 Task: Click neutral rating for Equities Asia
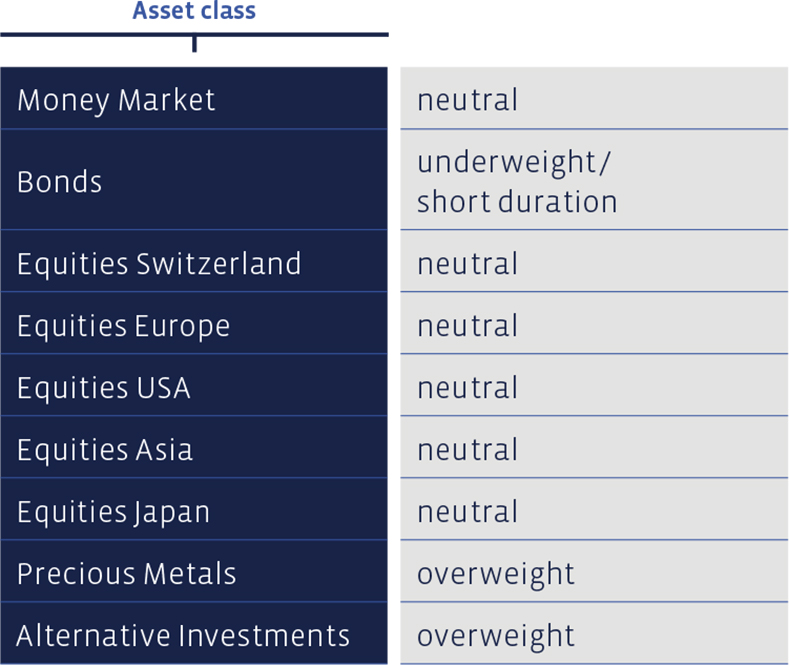pos(467,450)
